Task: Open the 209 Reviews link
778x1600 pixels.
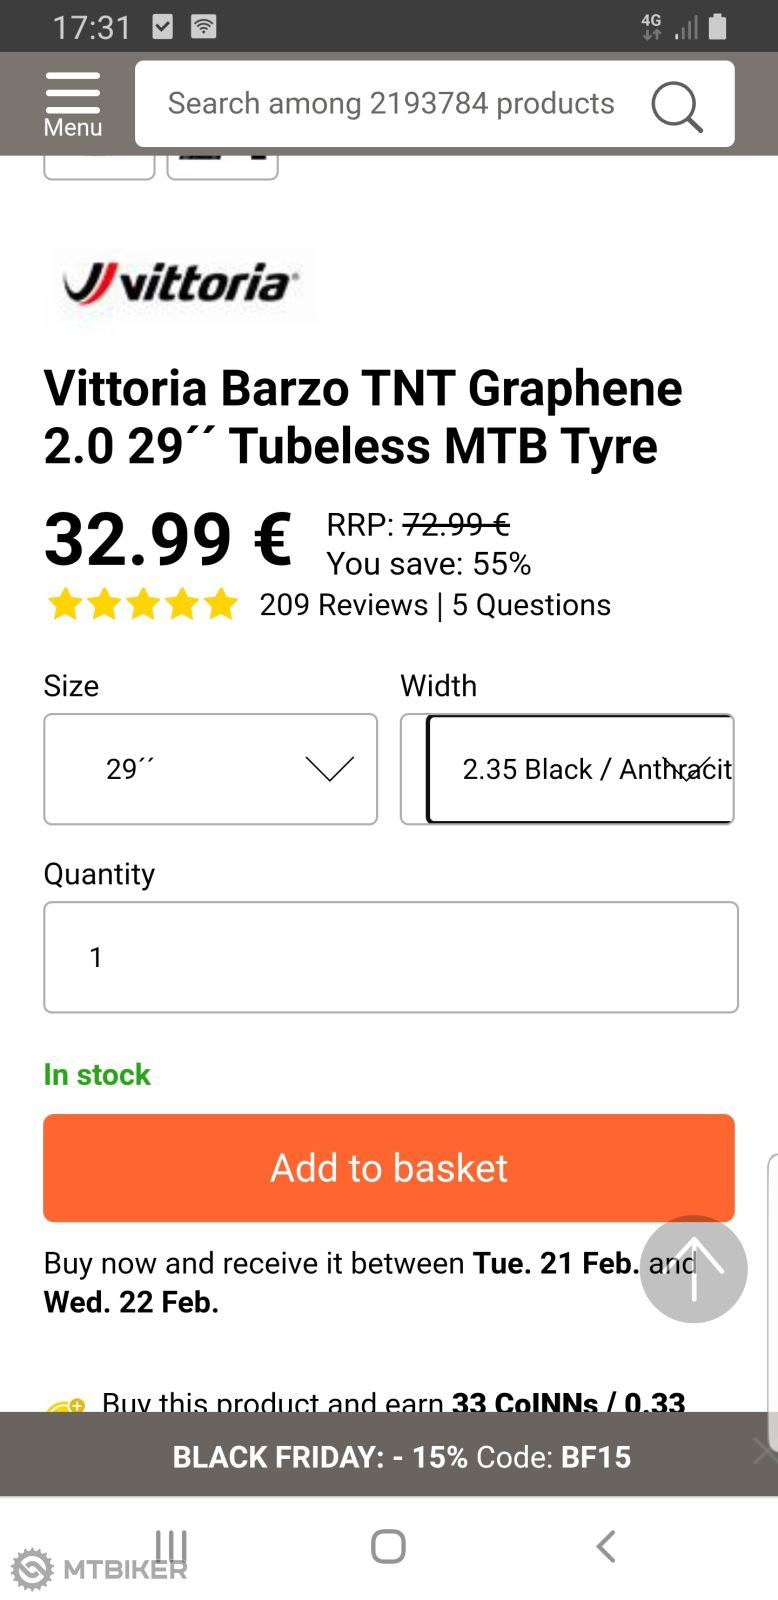Action: click(343, 605)
